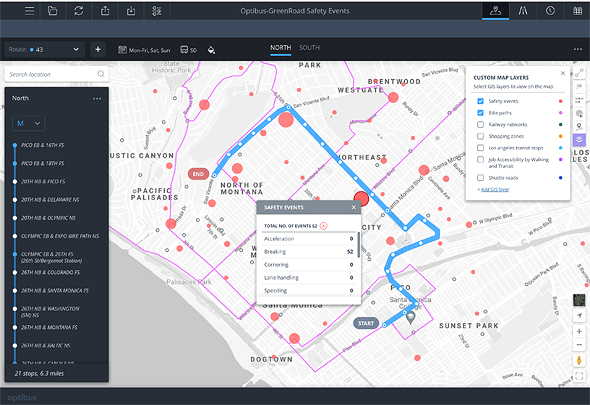This screenshot has width=590, height=405.
Task: Zoom out with the map minus button
Action: click(579, 344)
